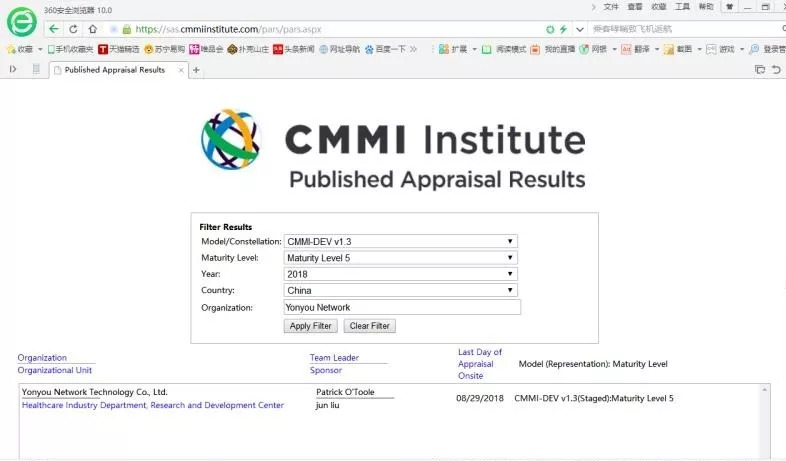786x461 pixels.
Task: Click the window list icon right of tab bar
Action: pos(760,70)
